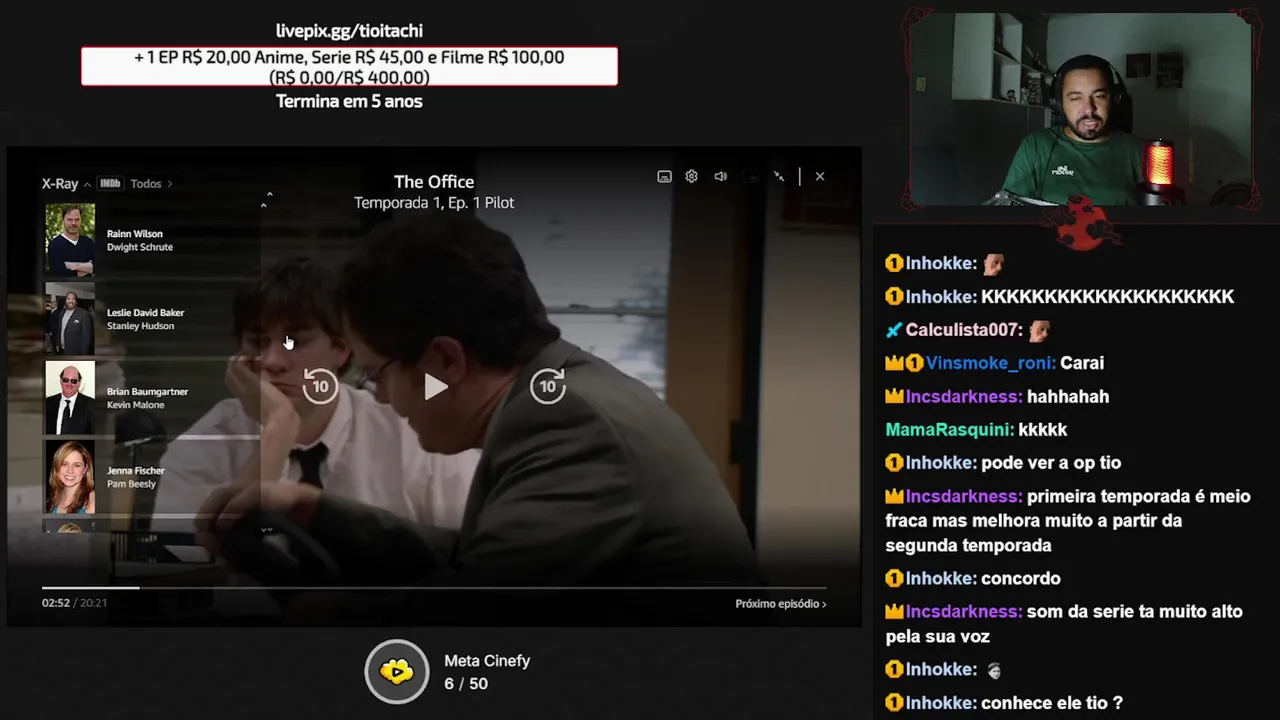Click The Office title text

pos(434,182)
